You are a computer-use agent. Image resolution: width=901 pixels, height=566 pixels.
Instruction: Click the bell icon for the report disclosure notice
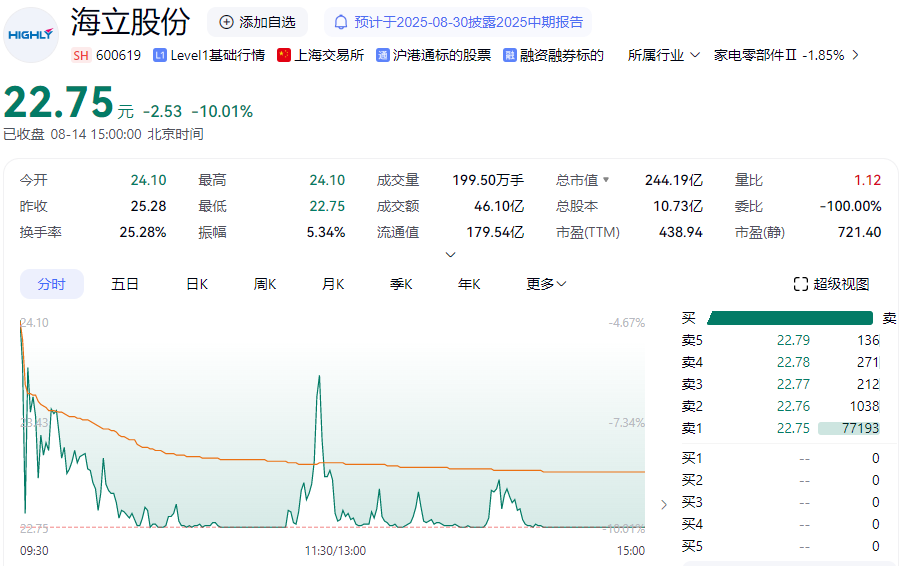pyautogui.click(x=341, y=22)
